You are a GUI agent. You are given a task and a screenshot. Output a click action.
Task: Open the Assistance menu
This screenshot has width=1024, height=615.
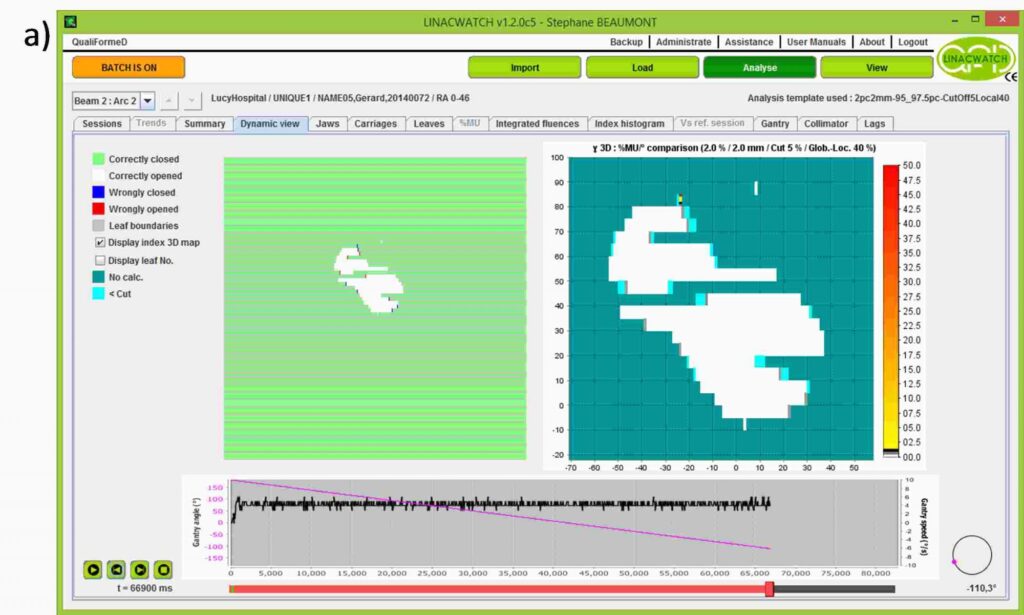(x=749, y=42)
